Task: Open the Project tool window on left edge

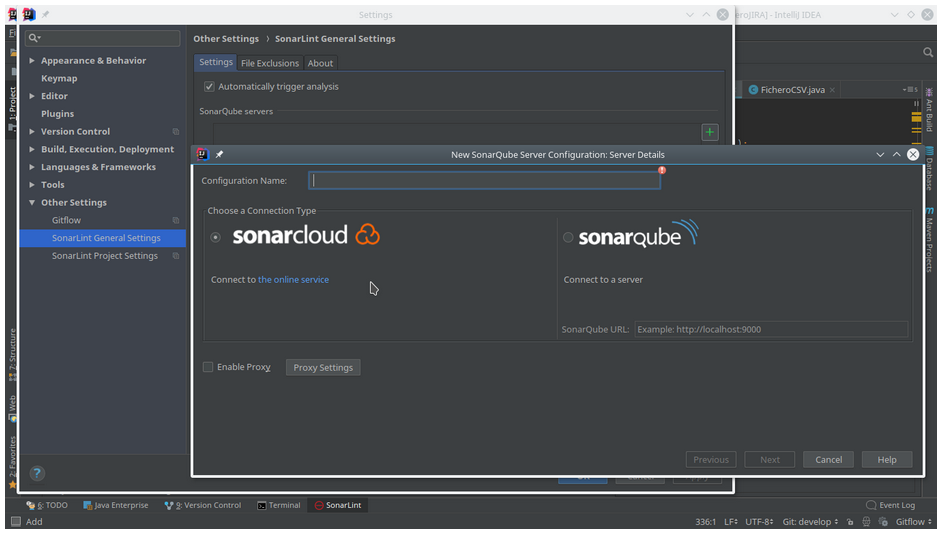Action: [x=12, y=108]
